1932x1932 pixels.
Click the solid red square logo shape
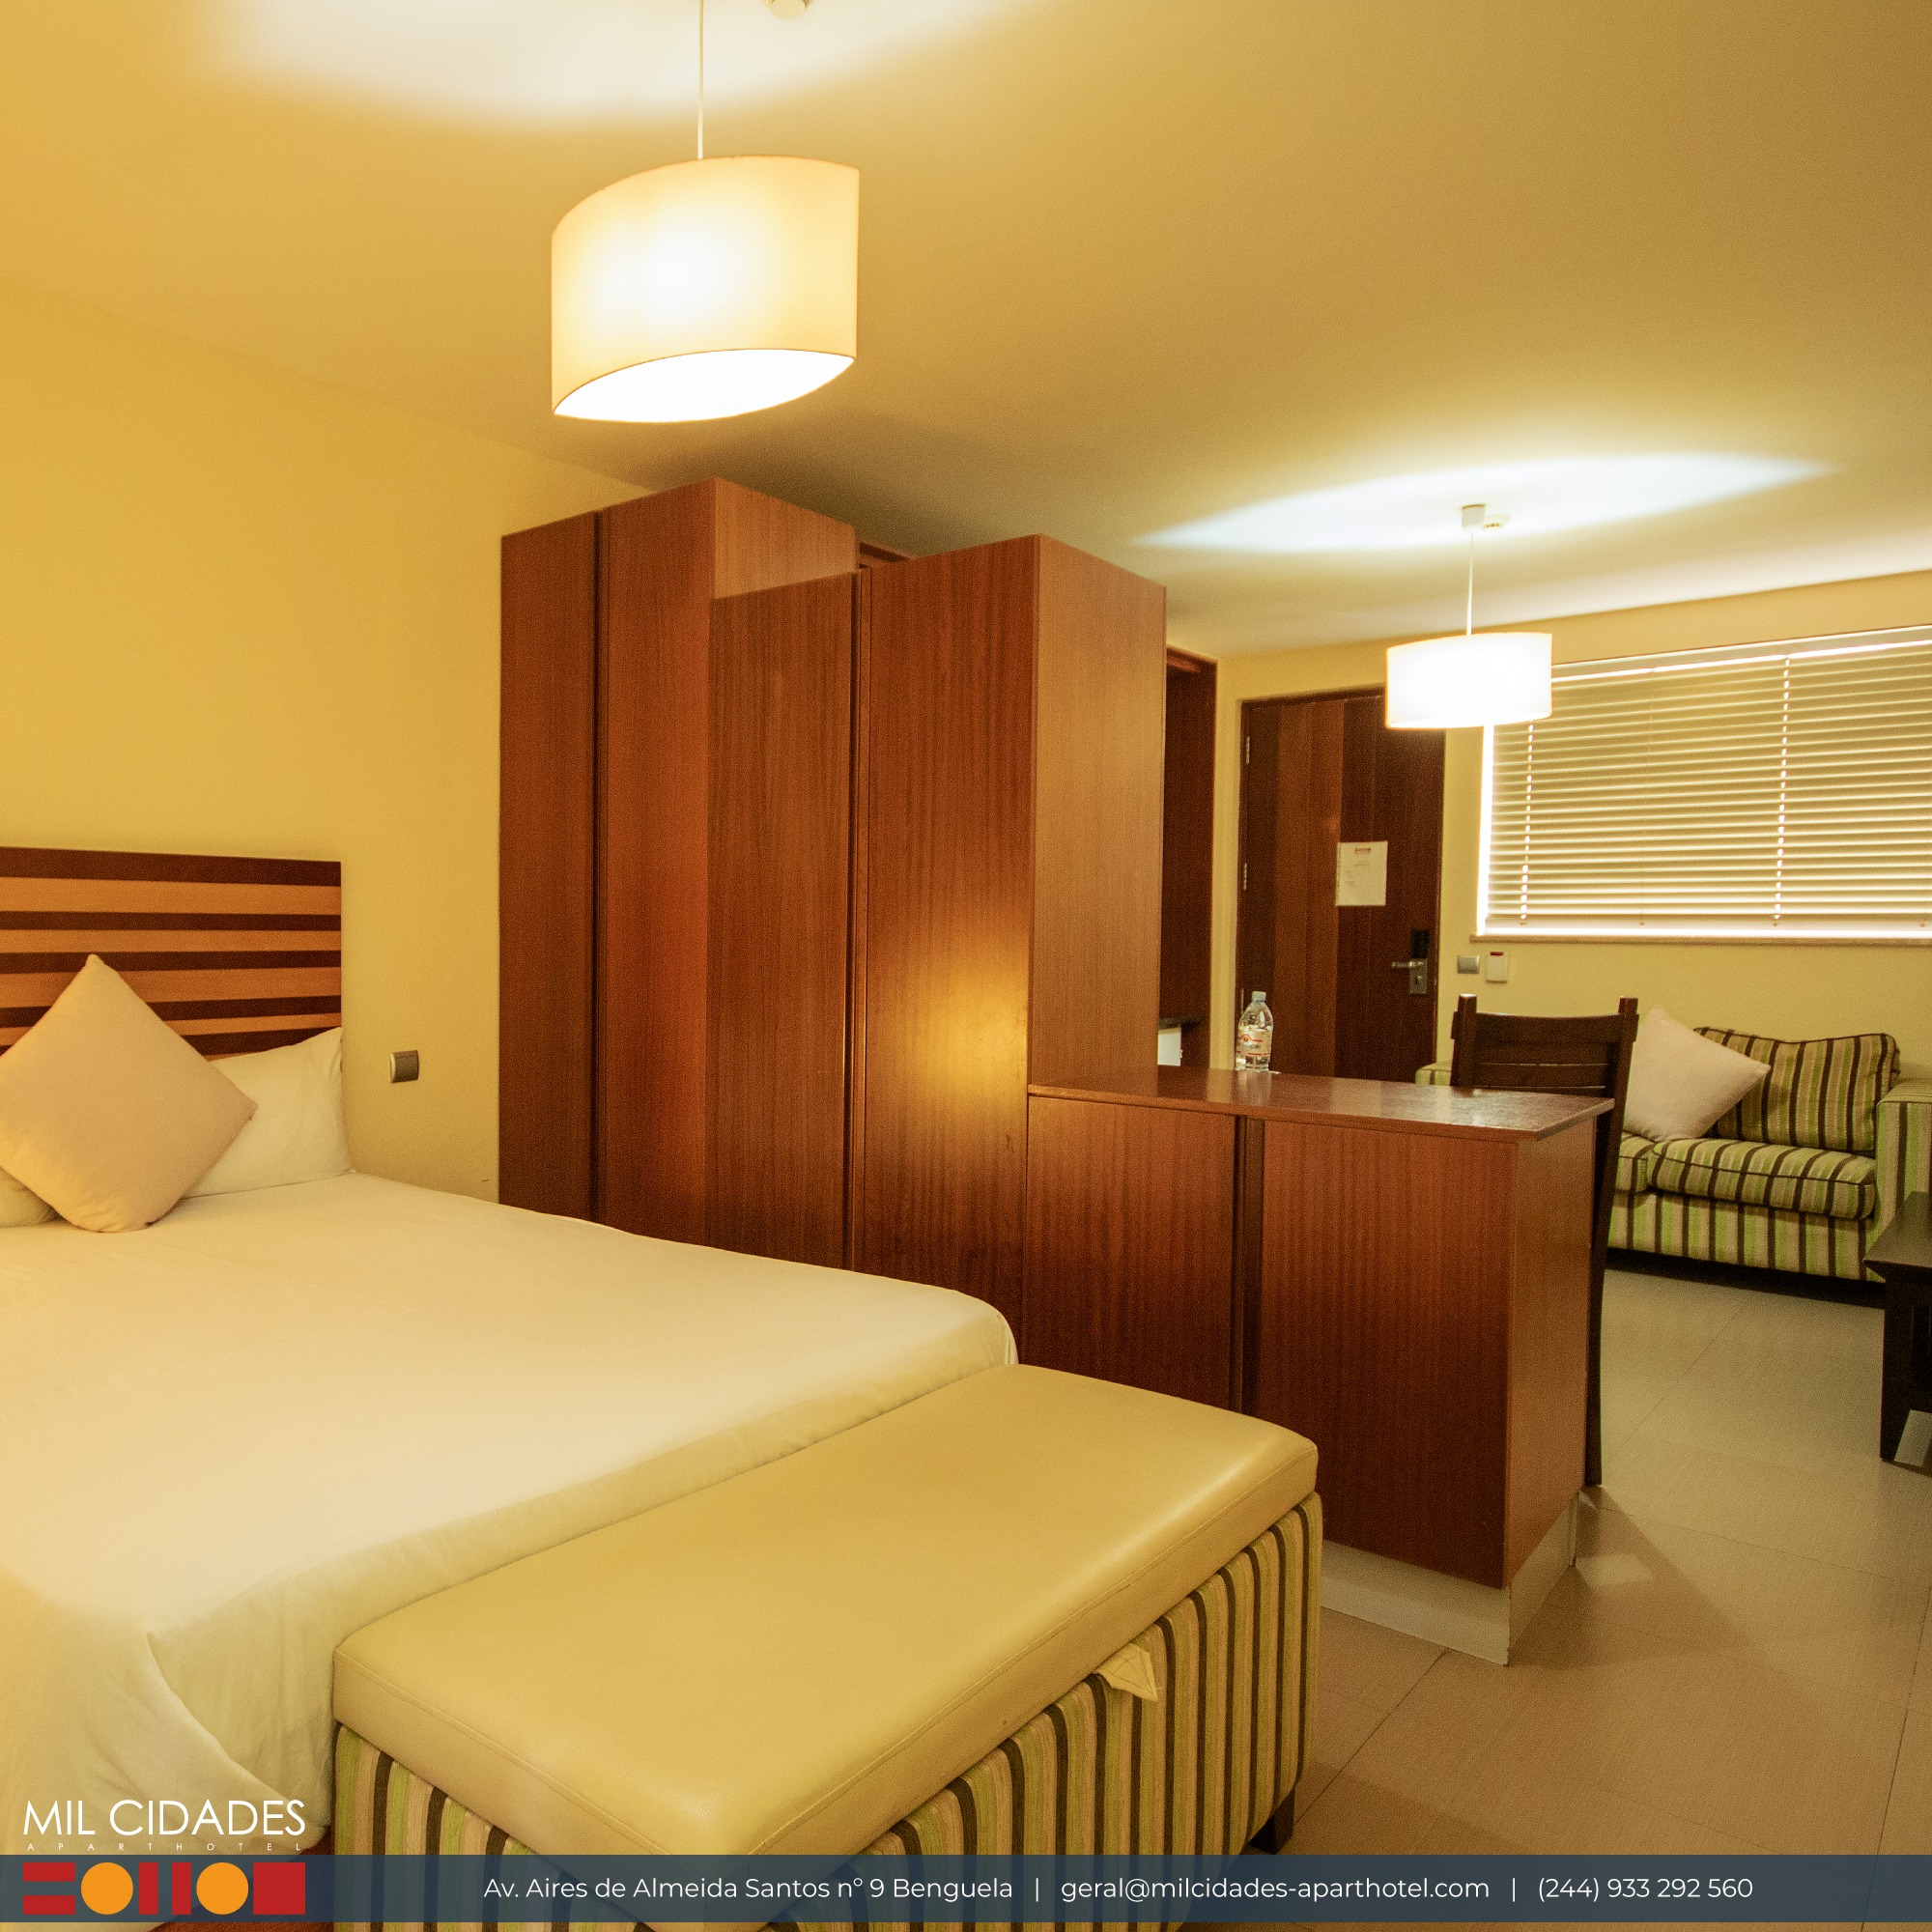click(x=280, y=1888)
